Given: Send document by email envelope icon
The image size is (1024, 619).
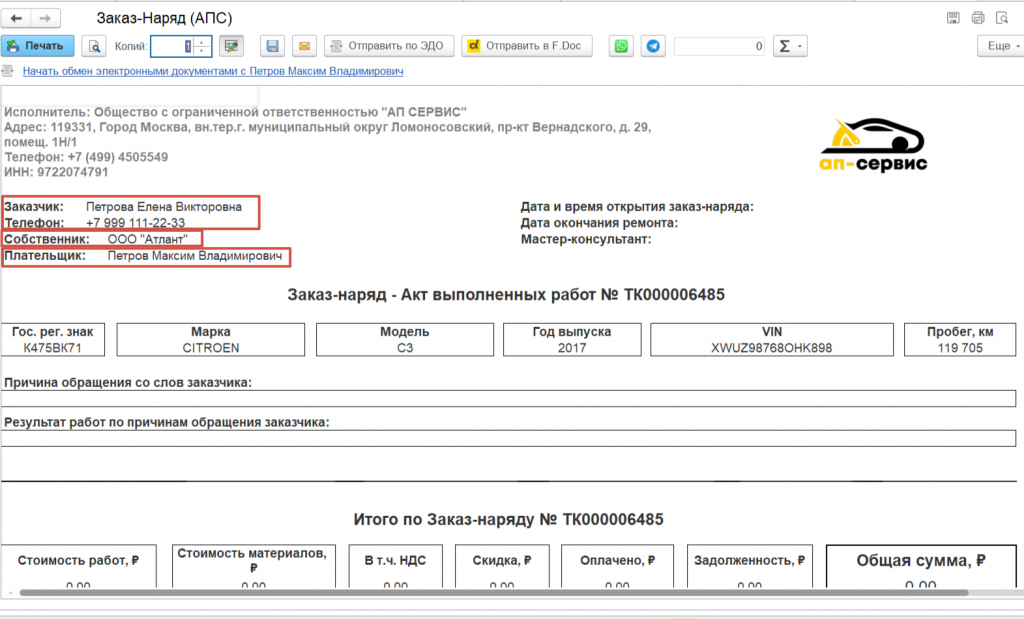Looking at the screenshot, I should [x=304, y=46].
